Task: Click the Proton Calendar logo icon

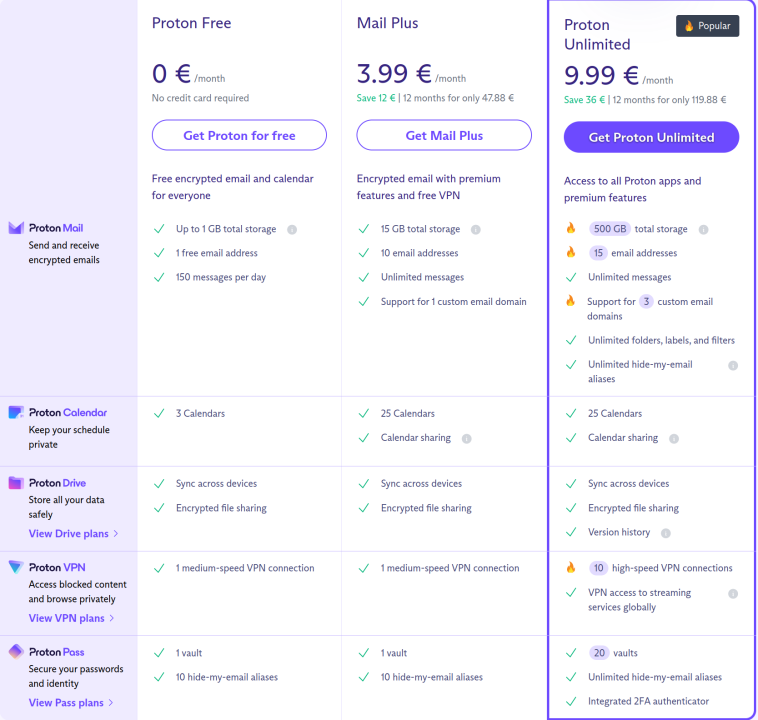Action: 16,412
